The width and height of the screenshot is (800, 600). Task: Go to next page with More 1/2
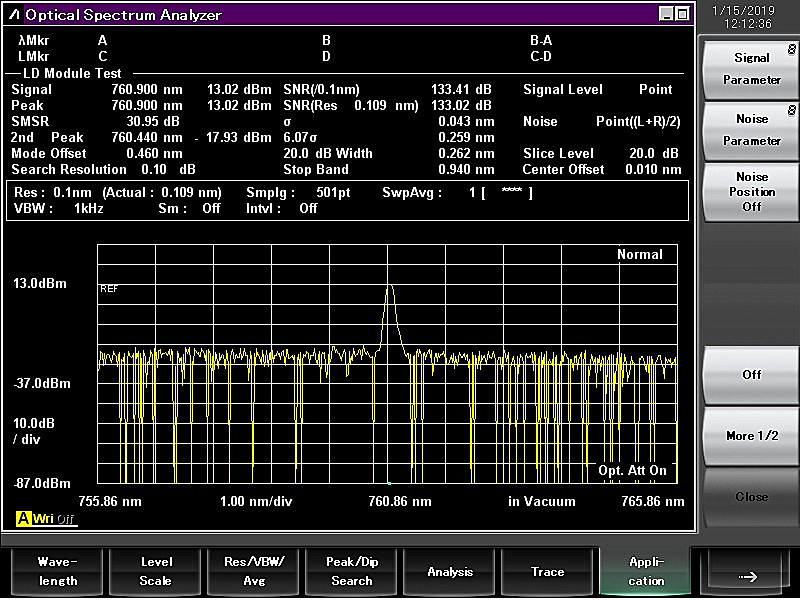tap(751, 436)
